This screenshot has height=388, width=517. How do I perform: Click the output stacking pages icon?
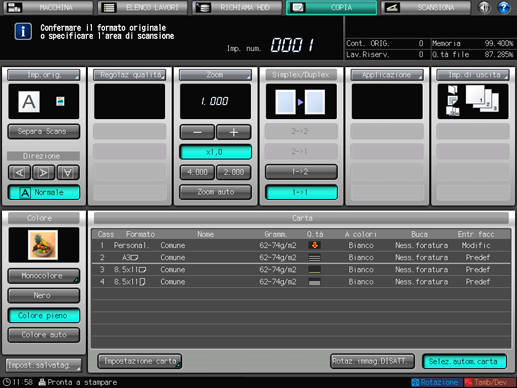point(482,98)
